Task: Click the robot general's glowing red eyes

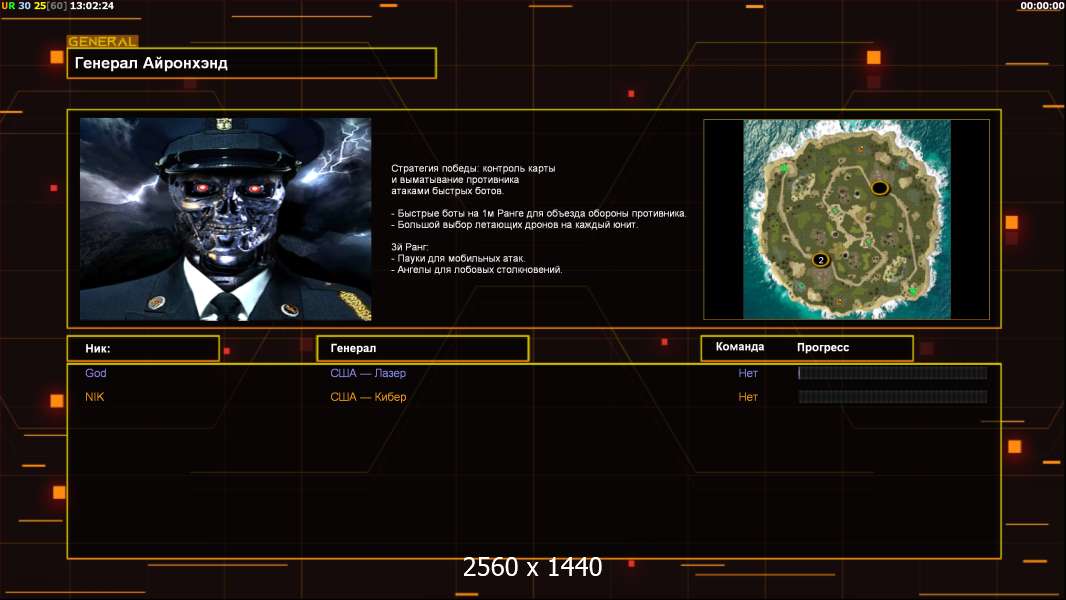Action: 227,188
